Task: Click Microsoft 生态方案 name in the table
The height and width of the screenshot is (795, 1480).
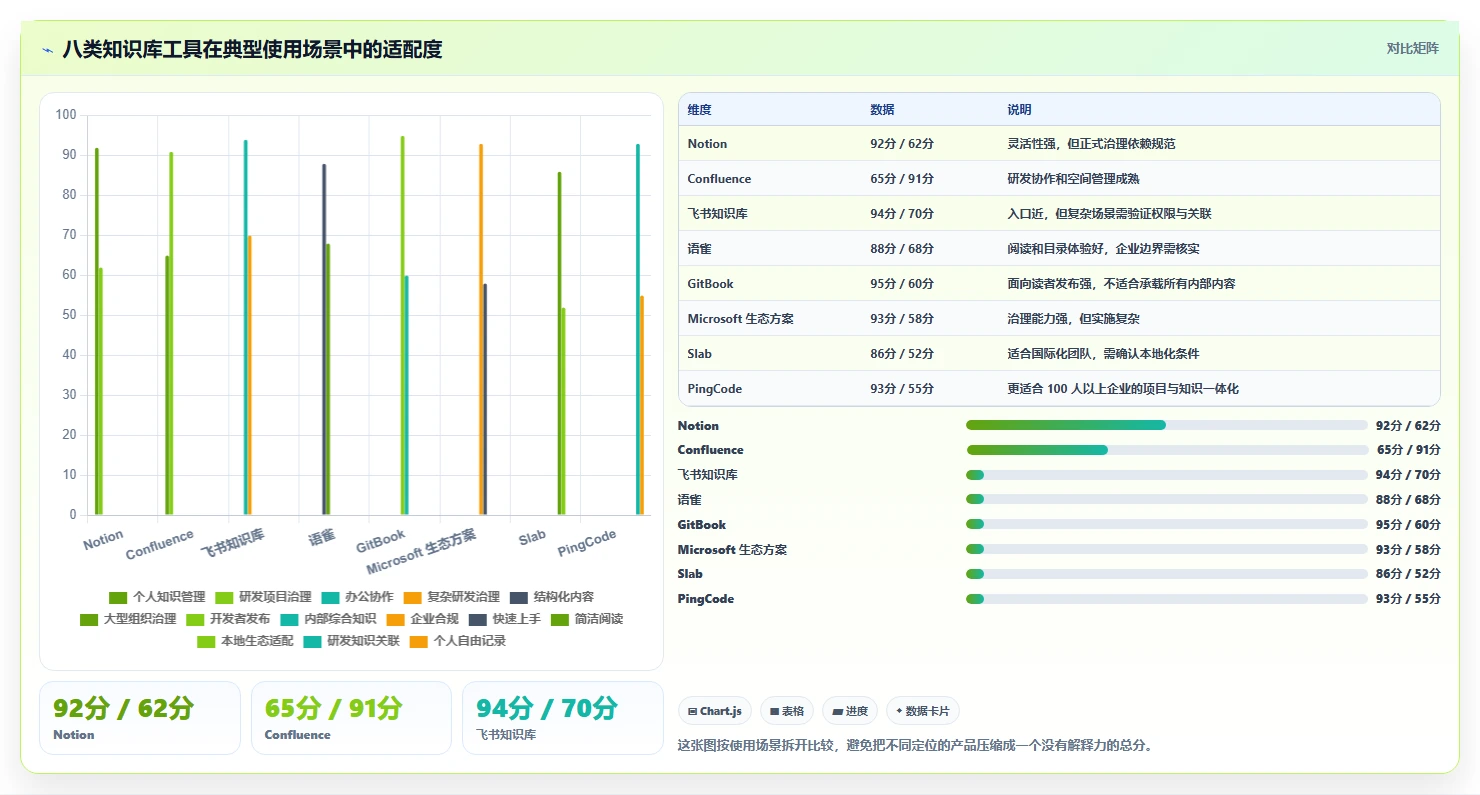Action: pyautogui.click(x=741, y=319)
